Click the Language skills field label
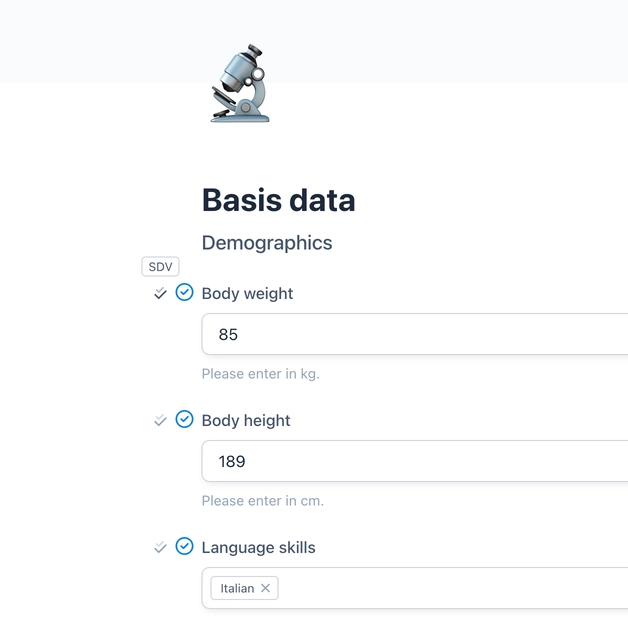 tap(258, 548)
